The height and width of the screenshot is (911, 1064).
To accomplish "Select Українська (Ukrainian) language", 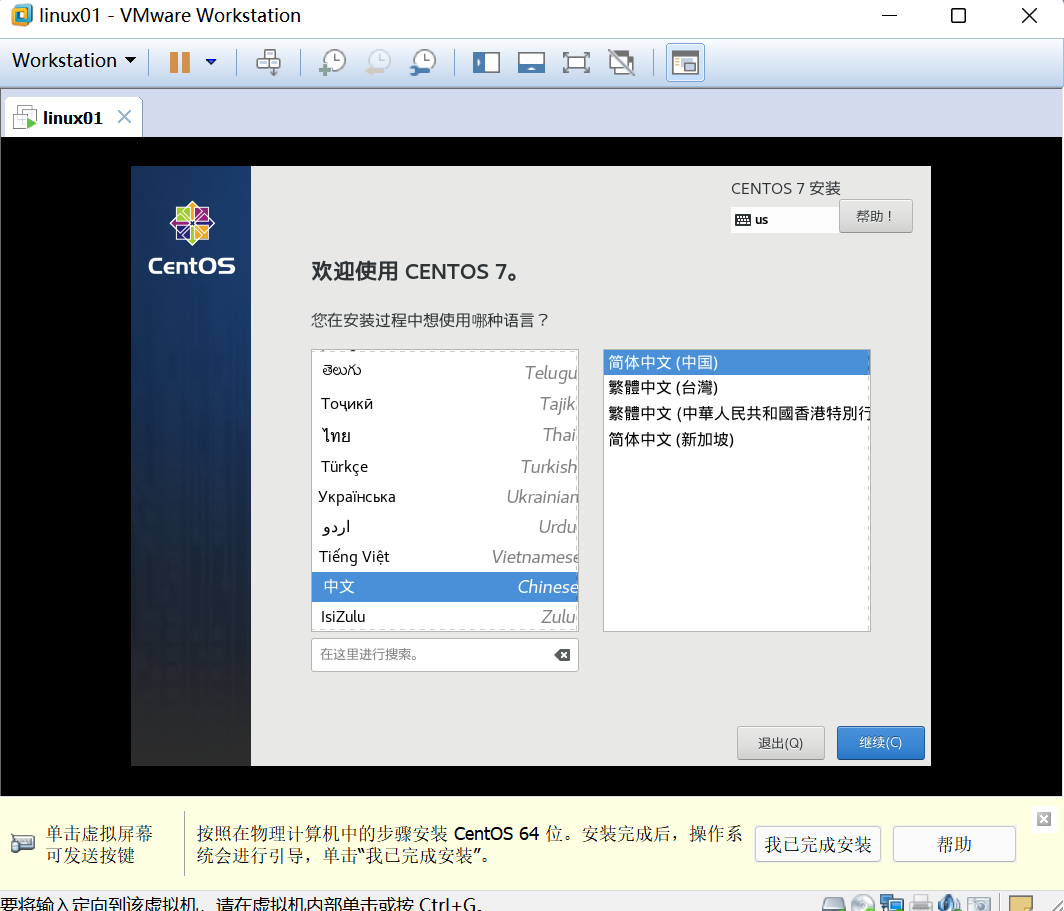I will (x=445, y=497).
